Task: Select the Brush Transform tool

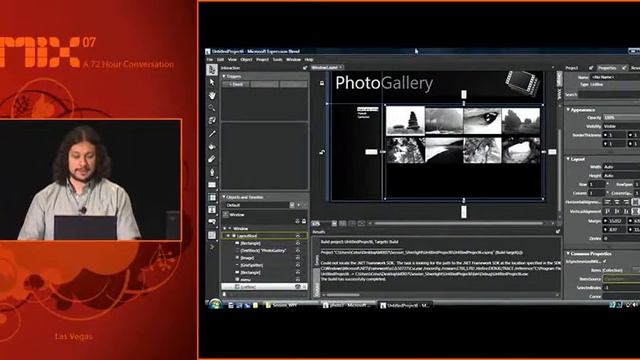Action: [x=212, y=159]
